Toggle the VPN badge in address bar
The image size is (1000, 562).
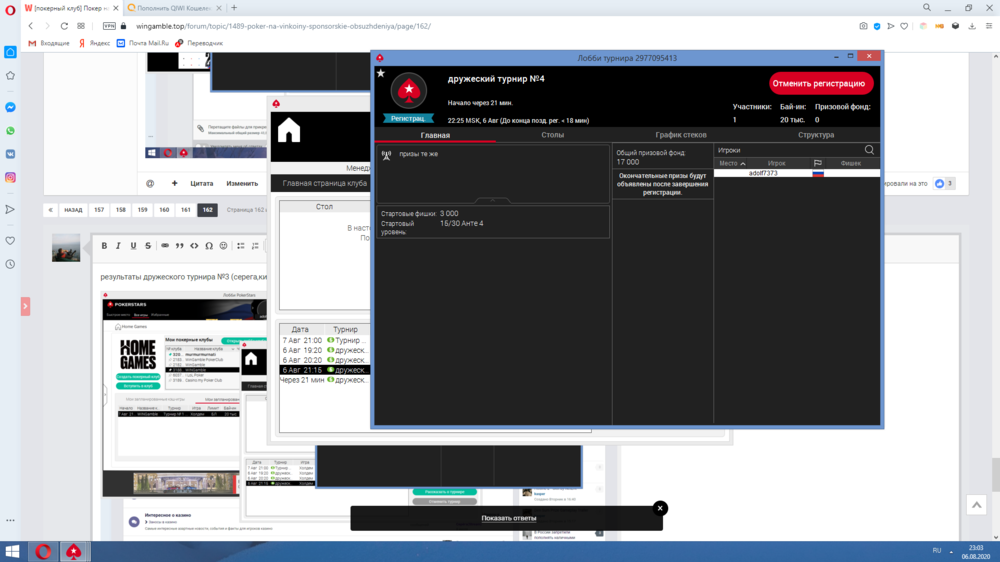(109, 26)
